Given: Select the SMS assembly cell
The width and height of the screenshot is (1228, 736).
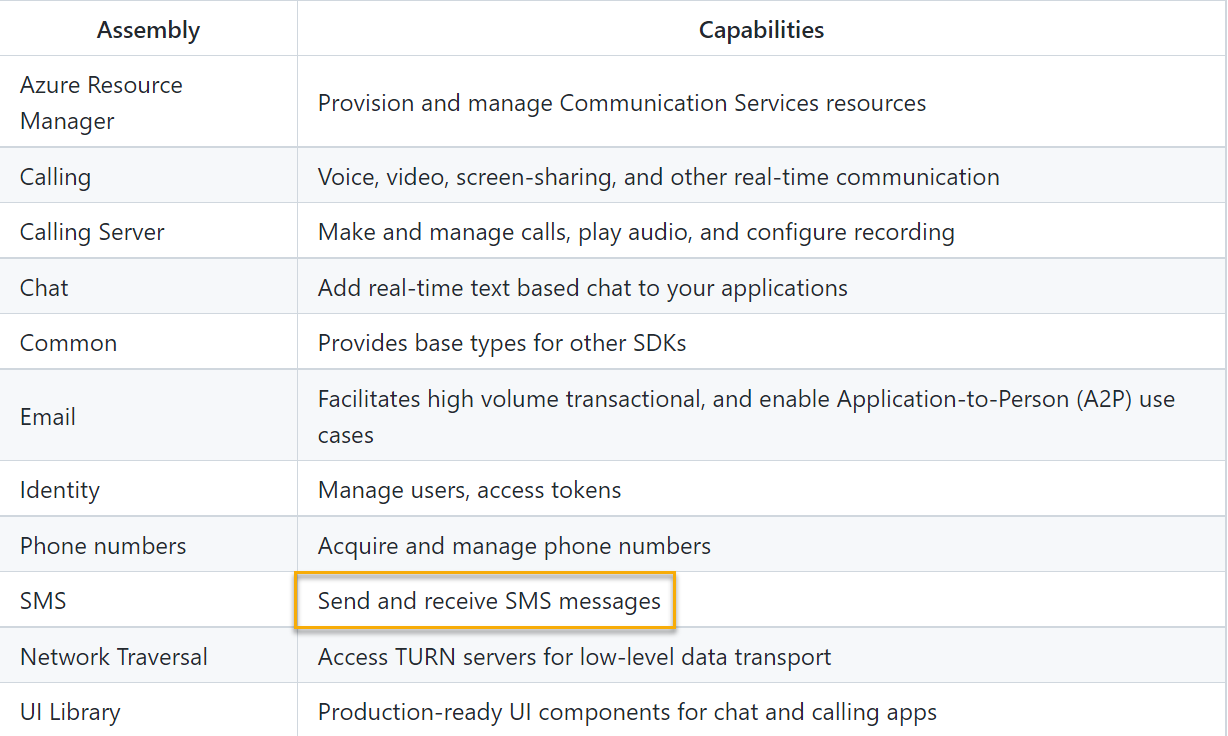Looking at the screenshot, I should coord(148,601).
